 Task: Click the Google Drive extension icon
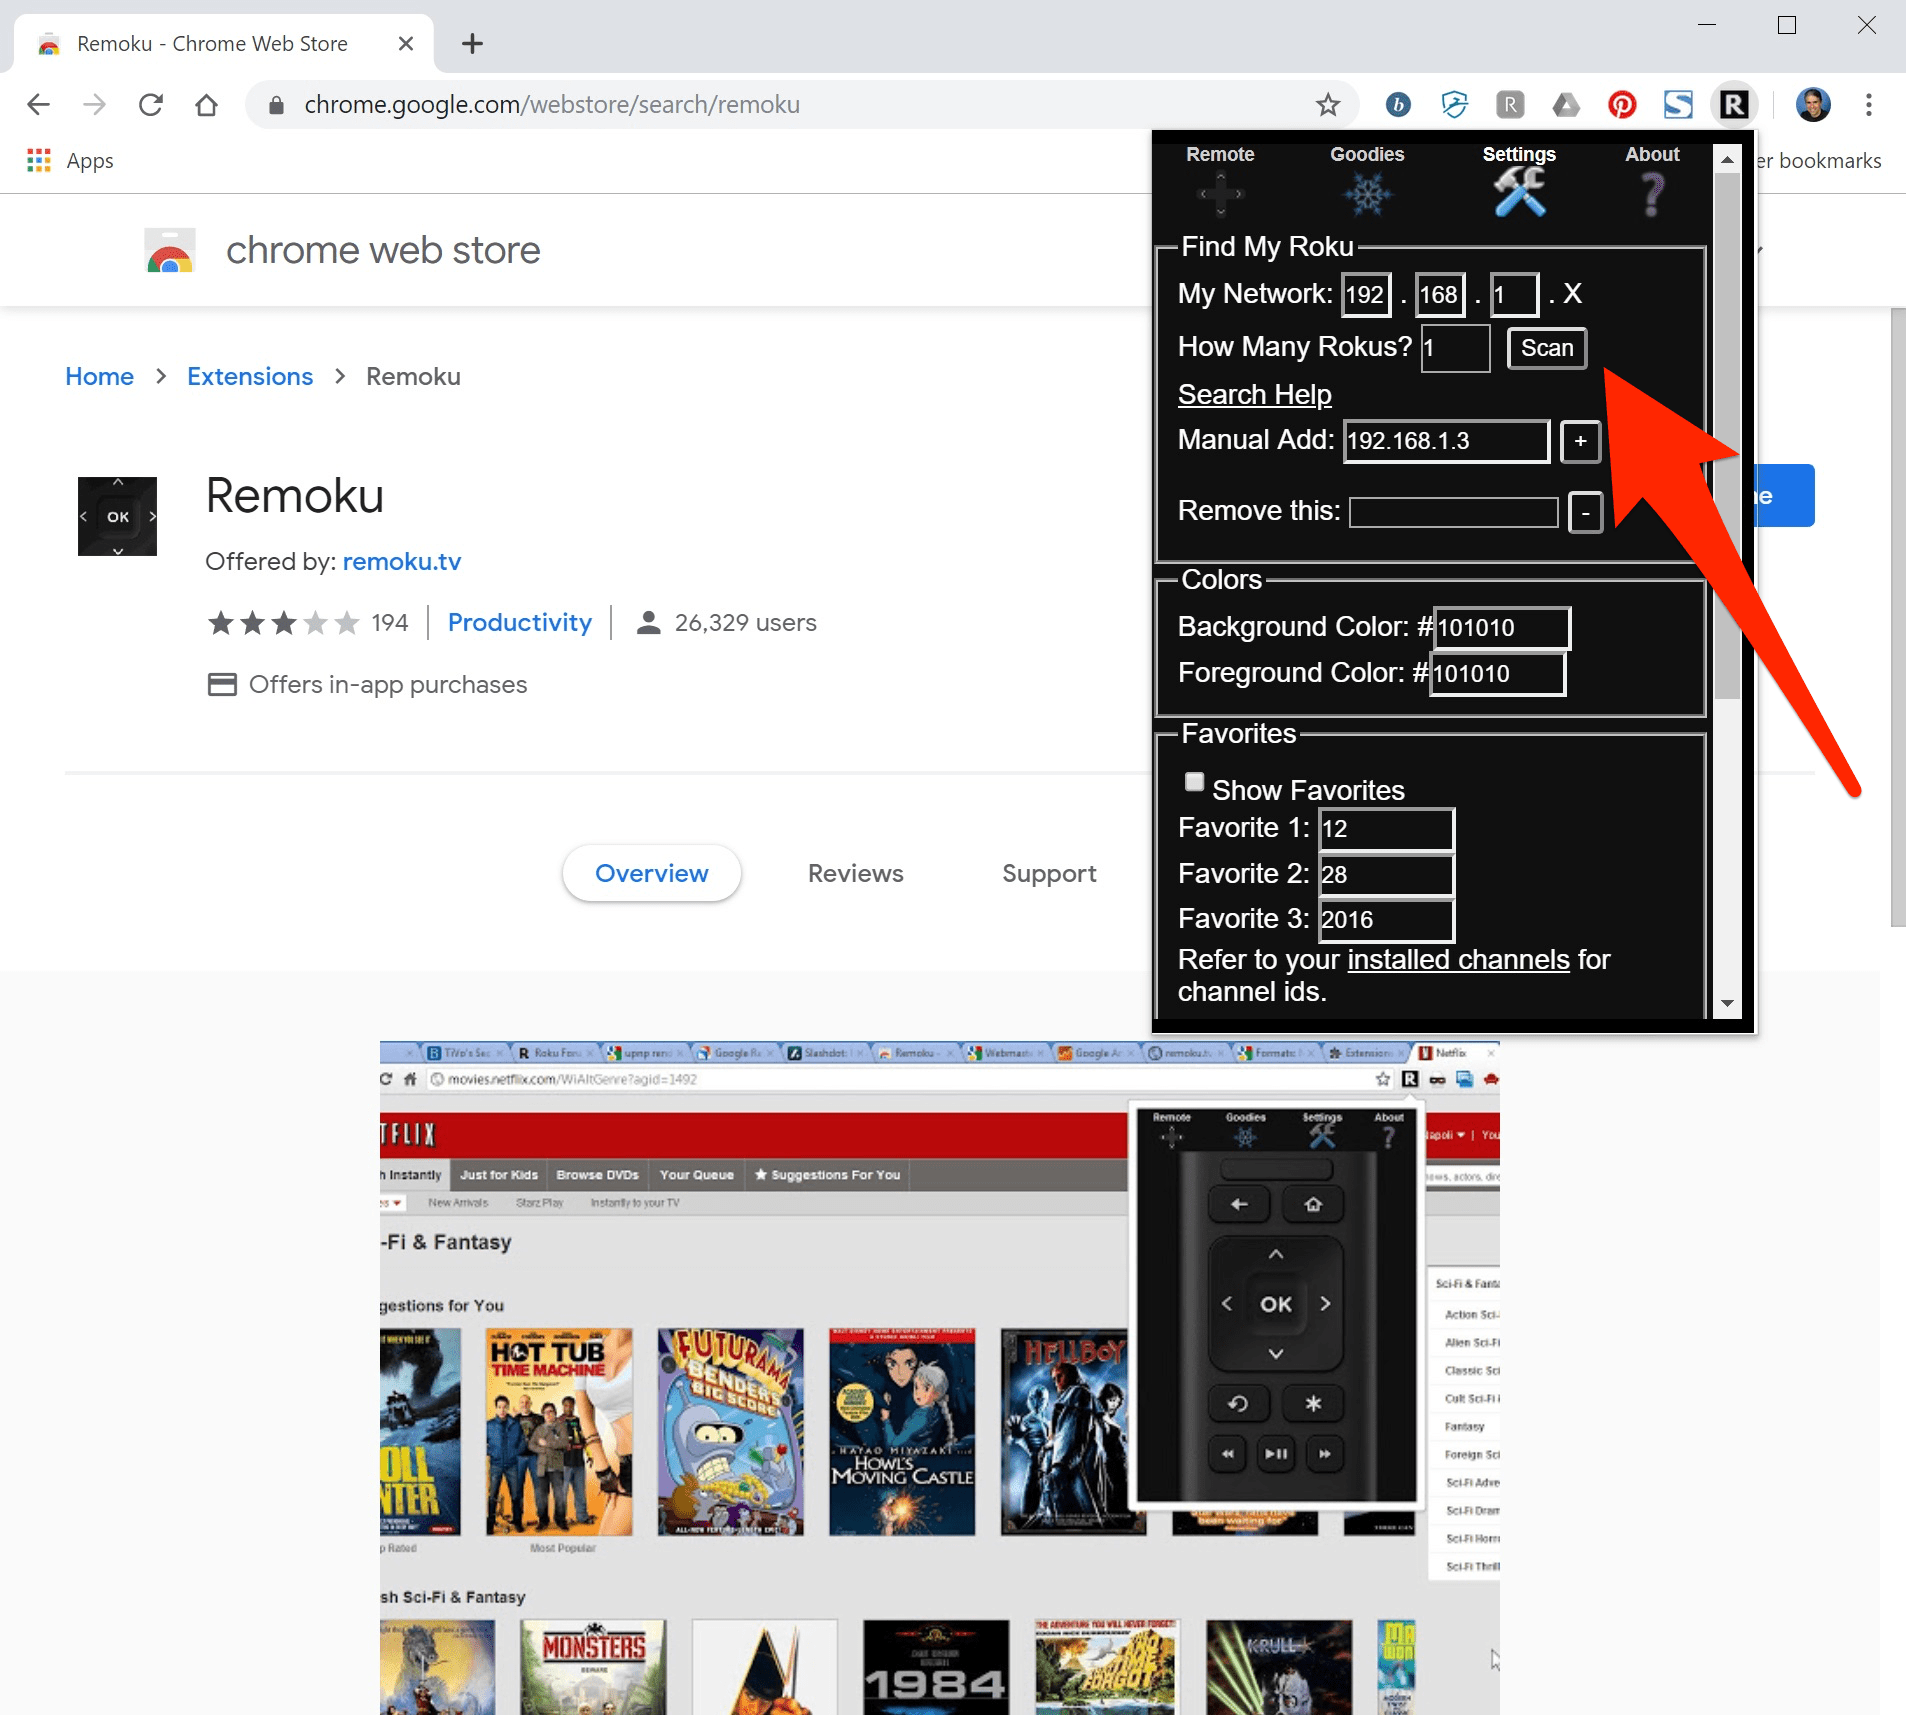pyautogui.click(x=1566, y=104)
